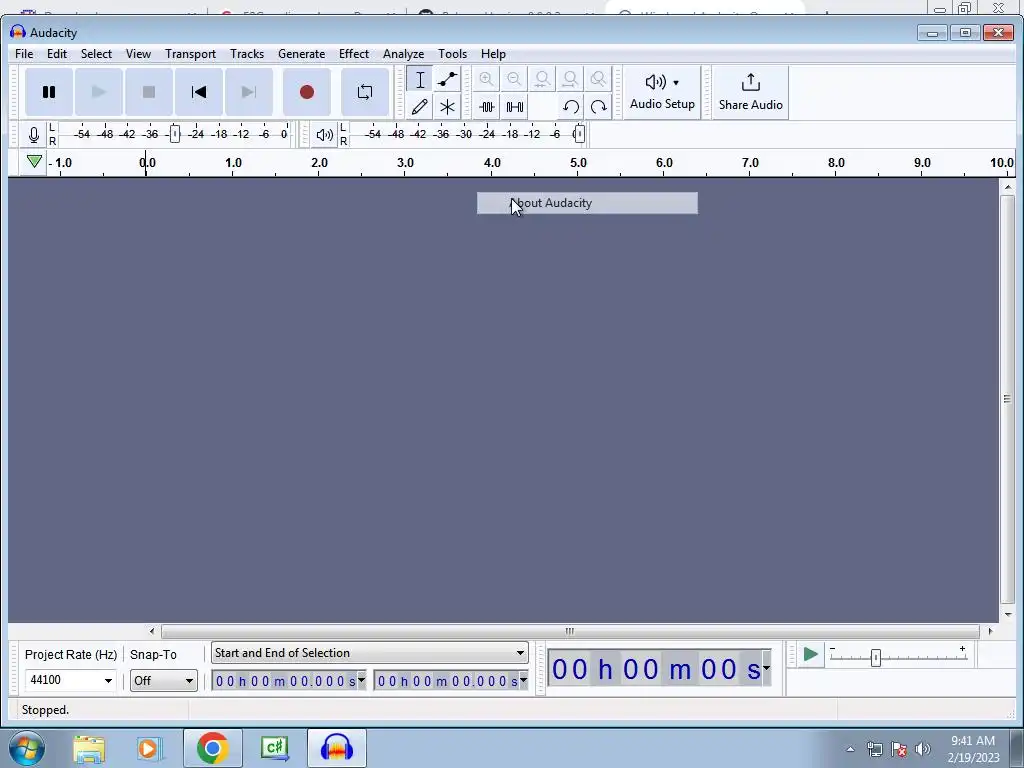
Task: Click the Stop button
Action: pyautogui.click(x=149, y=92)
